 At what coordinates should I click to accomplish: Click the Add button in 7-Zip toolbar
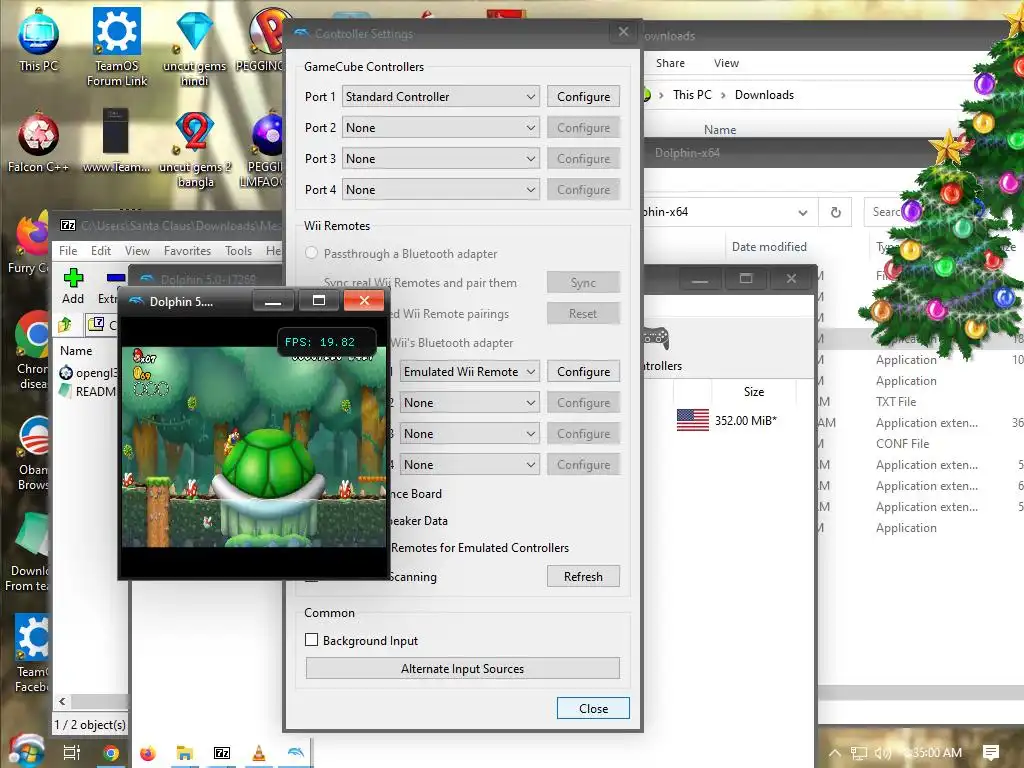coord(73,286)
